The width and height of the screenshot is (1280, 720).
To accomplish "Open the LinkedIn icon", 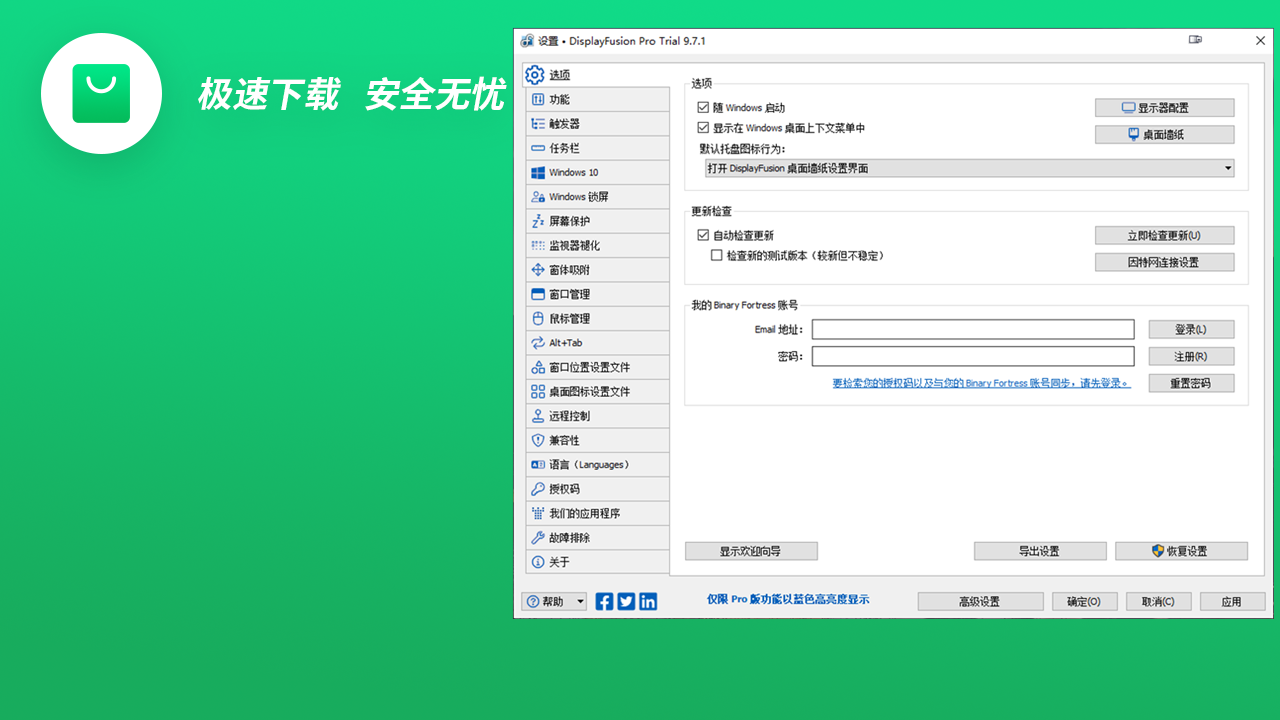I will 648,601.
